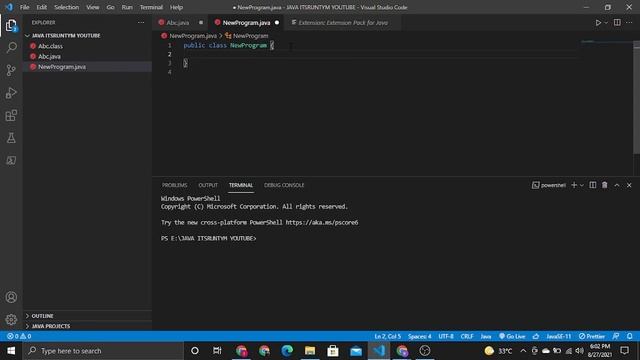This screenshot has width=640, height=360.
Task: Open the Selection menu
Action: coord(67,7)
